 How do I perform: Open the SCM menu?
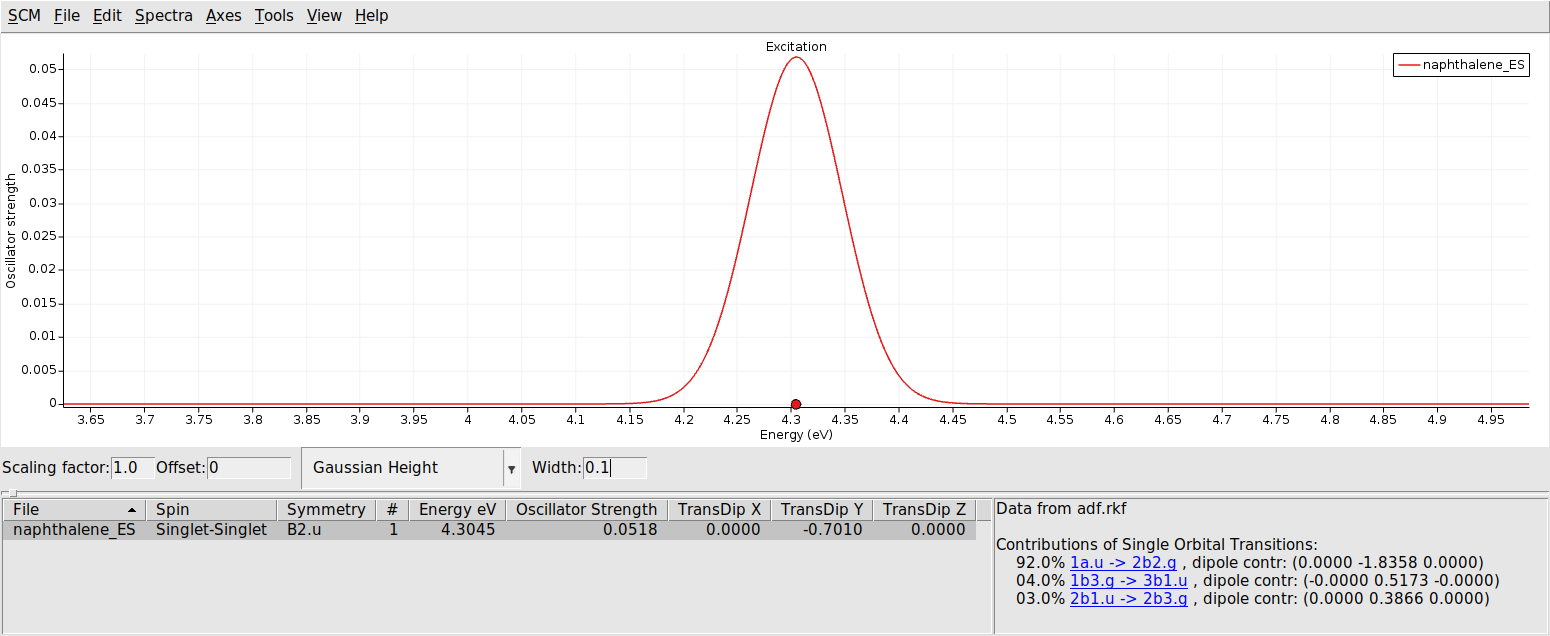[24, 16]
